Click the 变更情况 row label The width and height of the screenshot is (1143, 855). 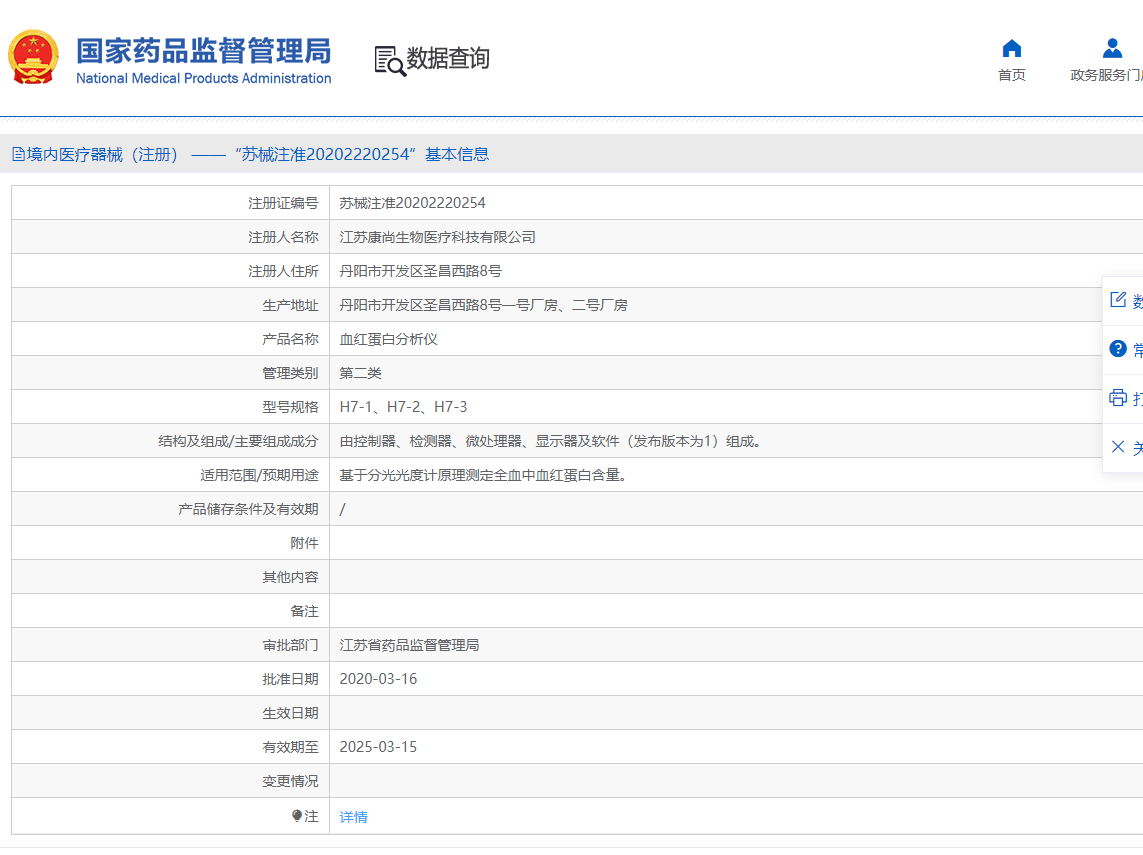(x=290, y=781)
